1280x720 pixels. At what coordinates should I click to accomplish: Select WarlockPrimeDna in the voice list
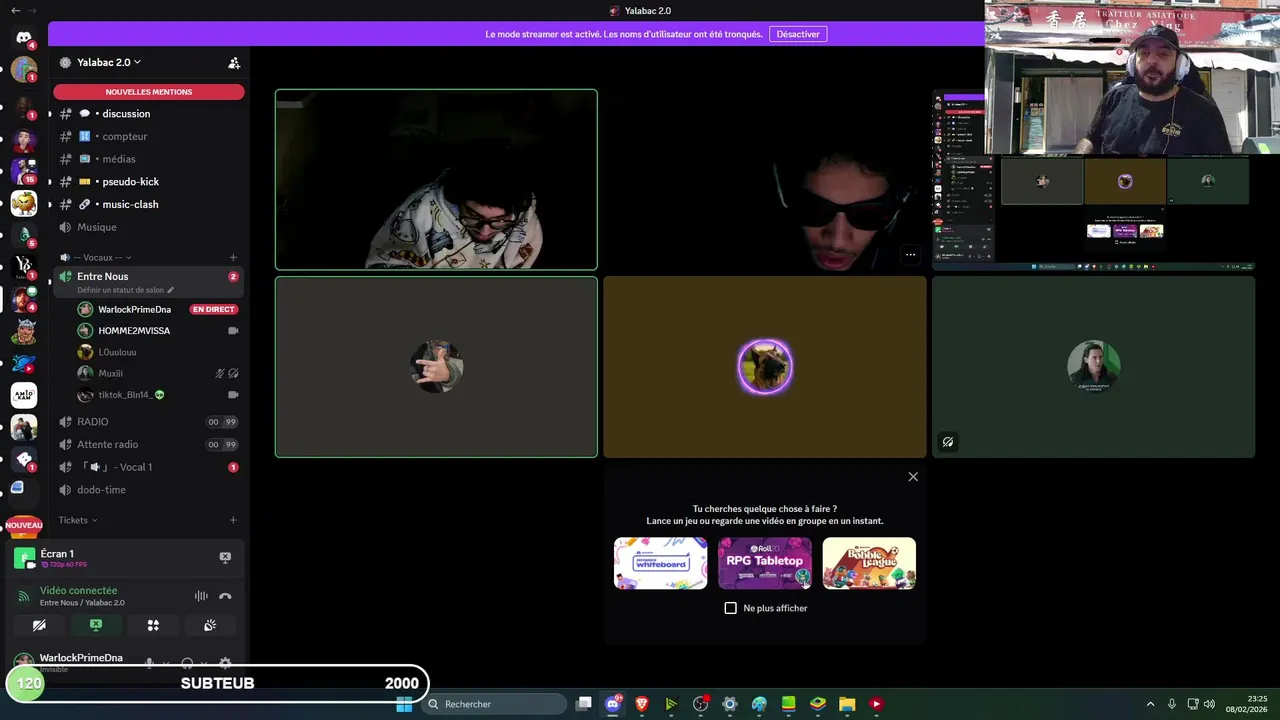pos(134,309)
